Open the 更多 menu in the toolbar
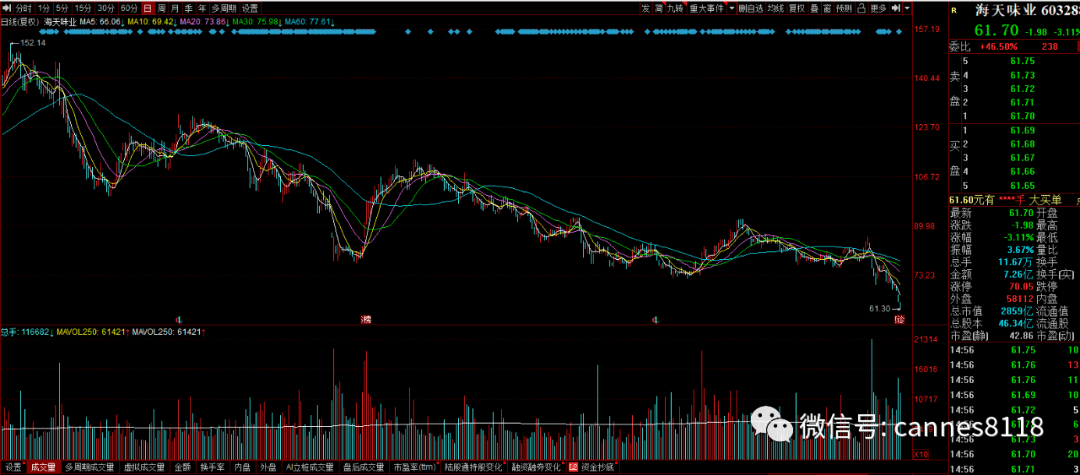Image resolution: width=1080 pixels, height=475 pixels. tap(880, 8)
